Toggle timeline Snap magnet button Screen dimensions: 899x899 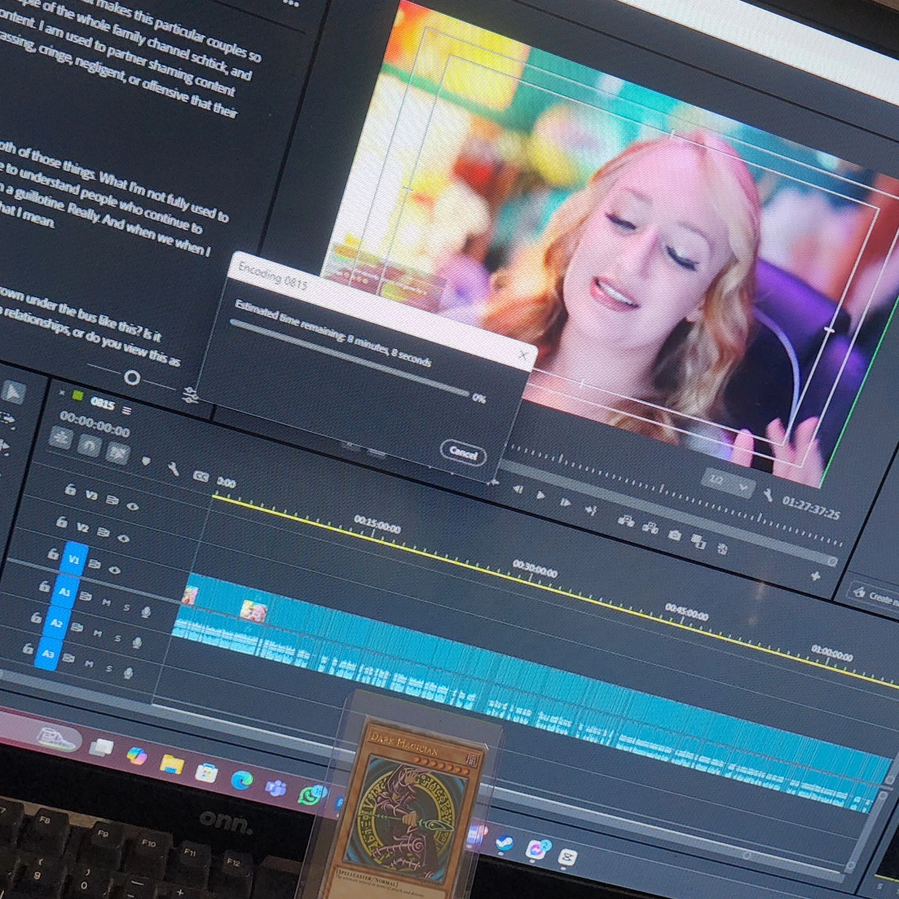click(89, 445)
